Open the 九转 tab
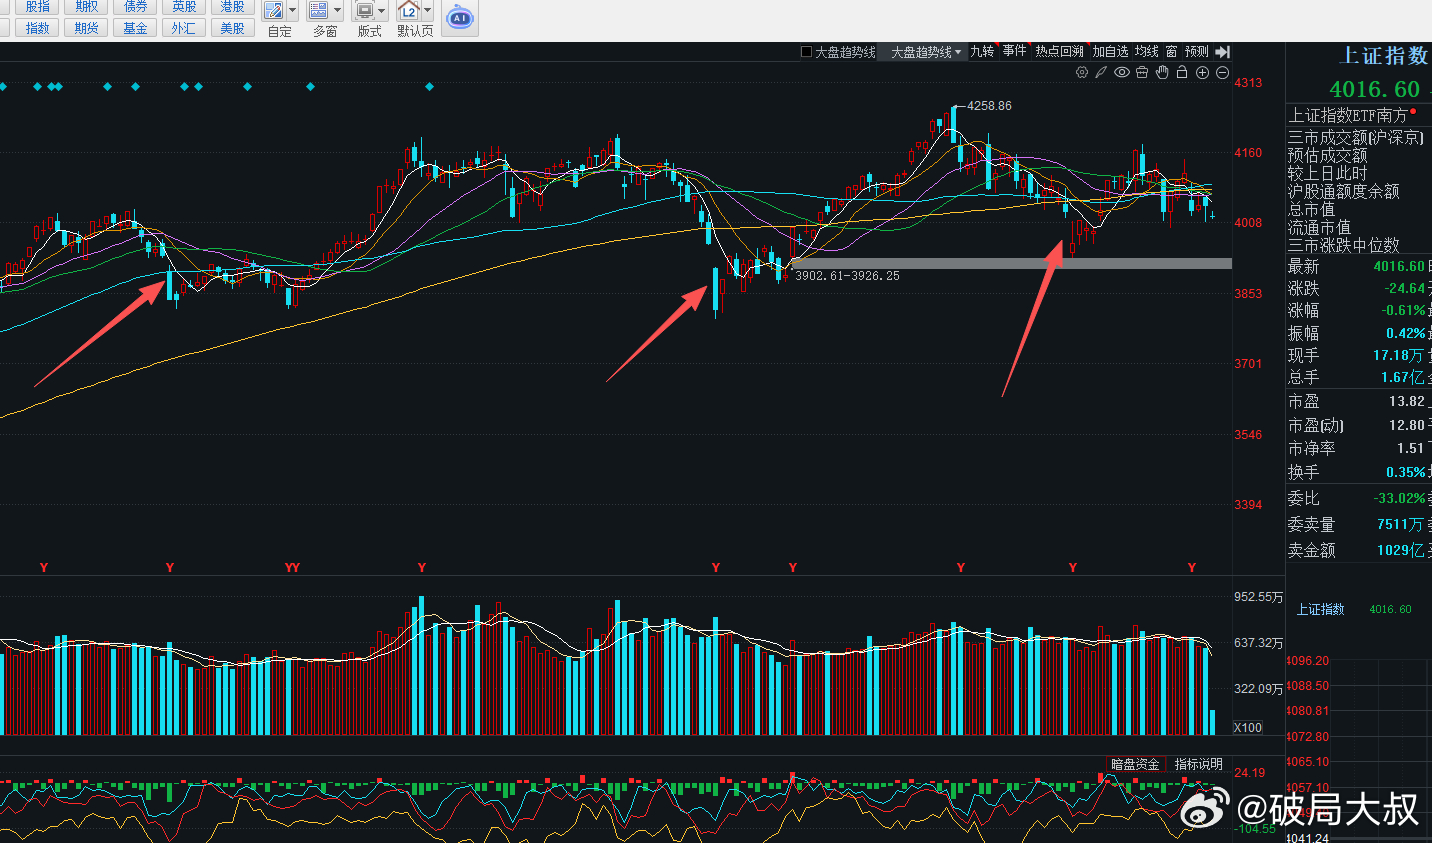The image size is (1432, 843). [982, 51]
